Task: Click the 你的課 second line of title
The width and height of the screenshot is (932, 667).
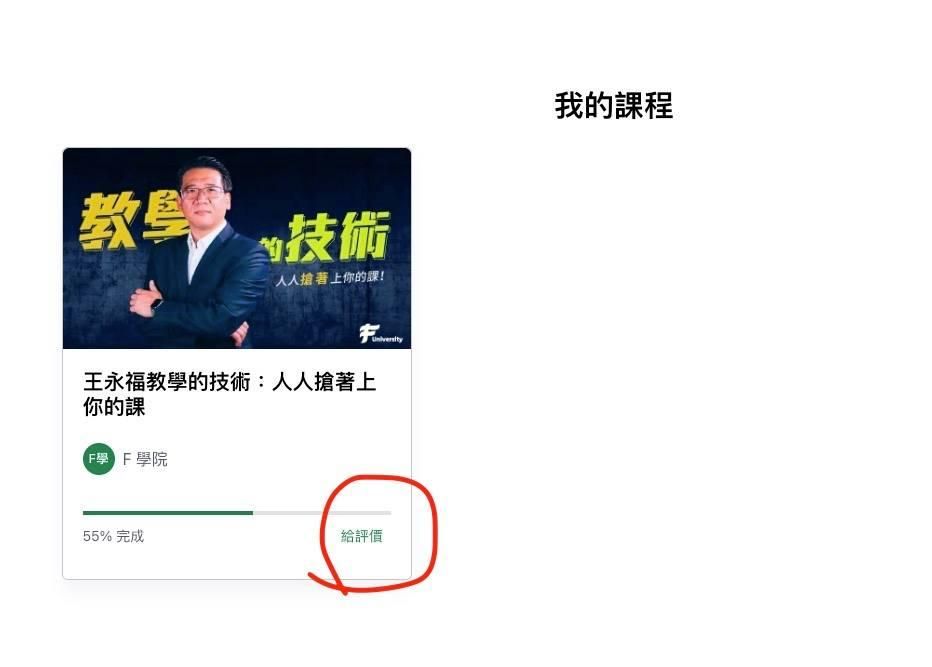Action: click(114, 407)
